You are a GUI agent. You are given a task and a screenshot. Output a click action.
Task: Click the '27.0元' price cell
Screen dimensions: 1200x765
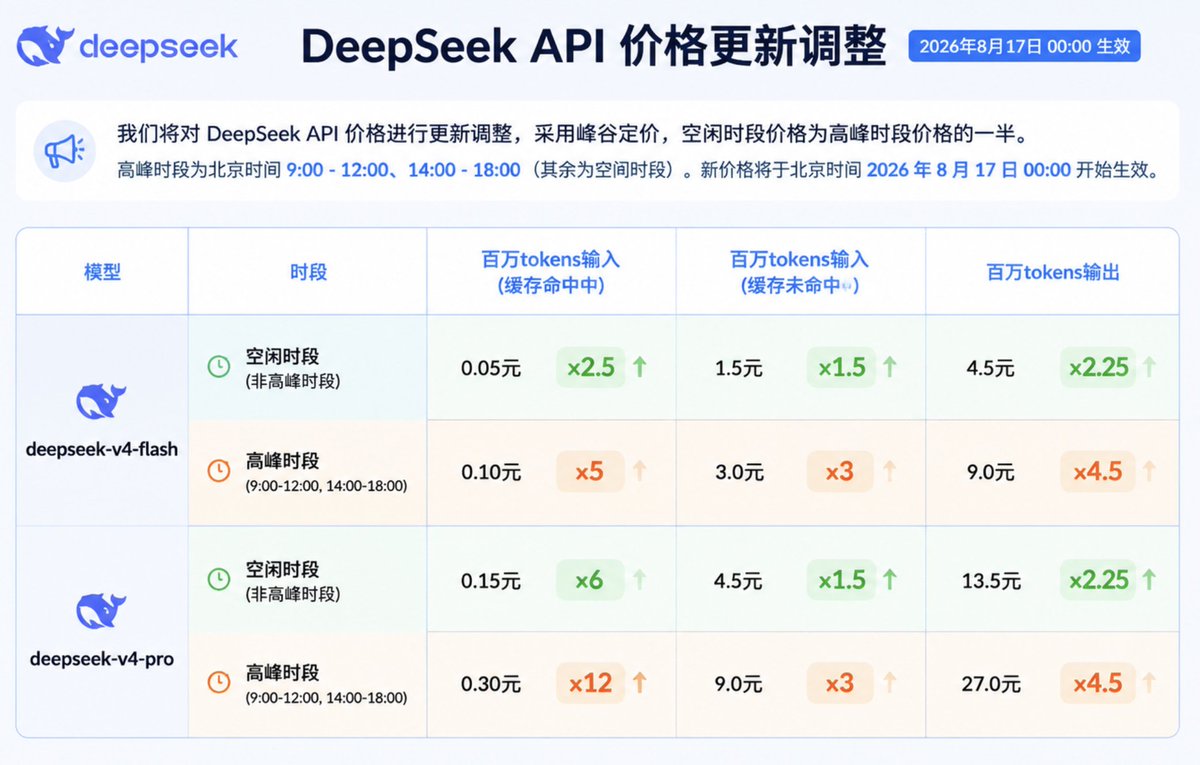(x=992, y=684)
